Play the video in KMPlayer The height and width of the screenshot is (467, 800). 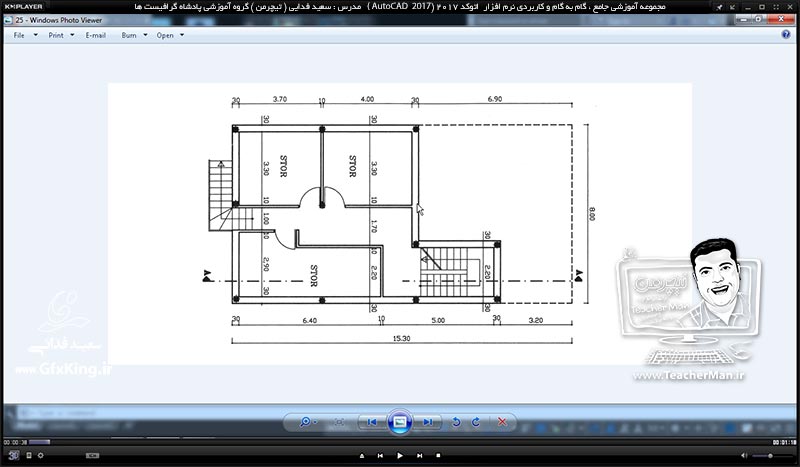click(x=399, y=455)
